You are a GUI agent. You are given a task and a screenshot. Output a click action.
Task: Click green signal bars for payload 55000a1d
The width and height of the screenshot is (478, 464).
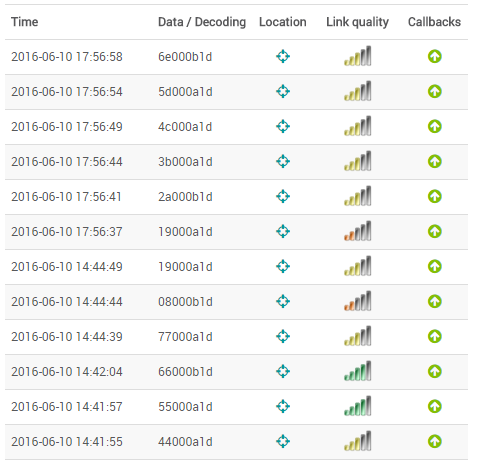358,406
